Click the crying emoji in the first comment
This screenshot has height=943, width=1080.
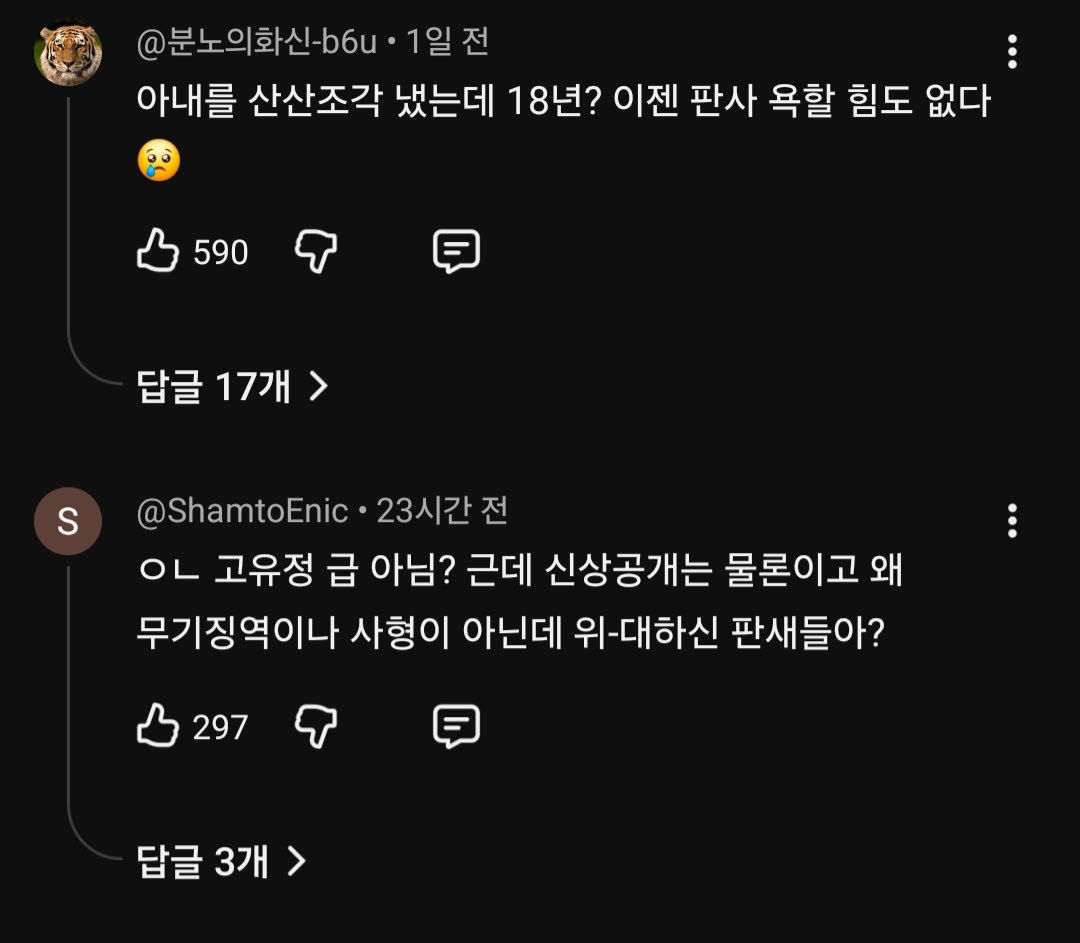159,161
